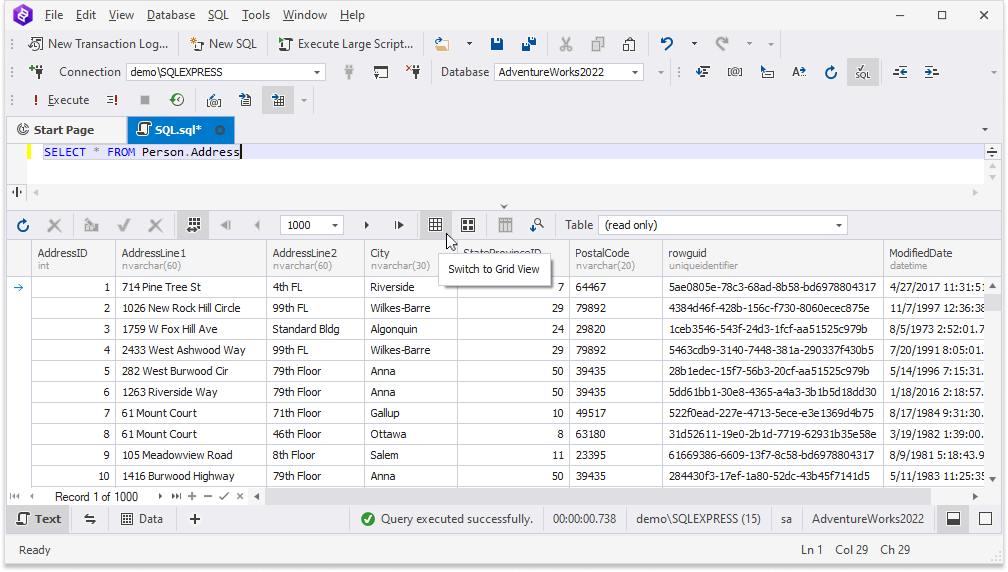
Task: Go to the first page icon
Action: coord(226,226)
